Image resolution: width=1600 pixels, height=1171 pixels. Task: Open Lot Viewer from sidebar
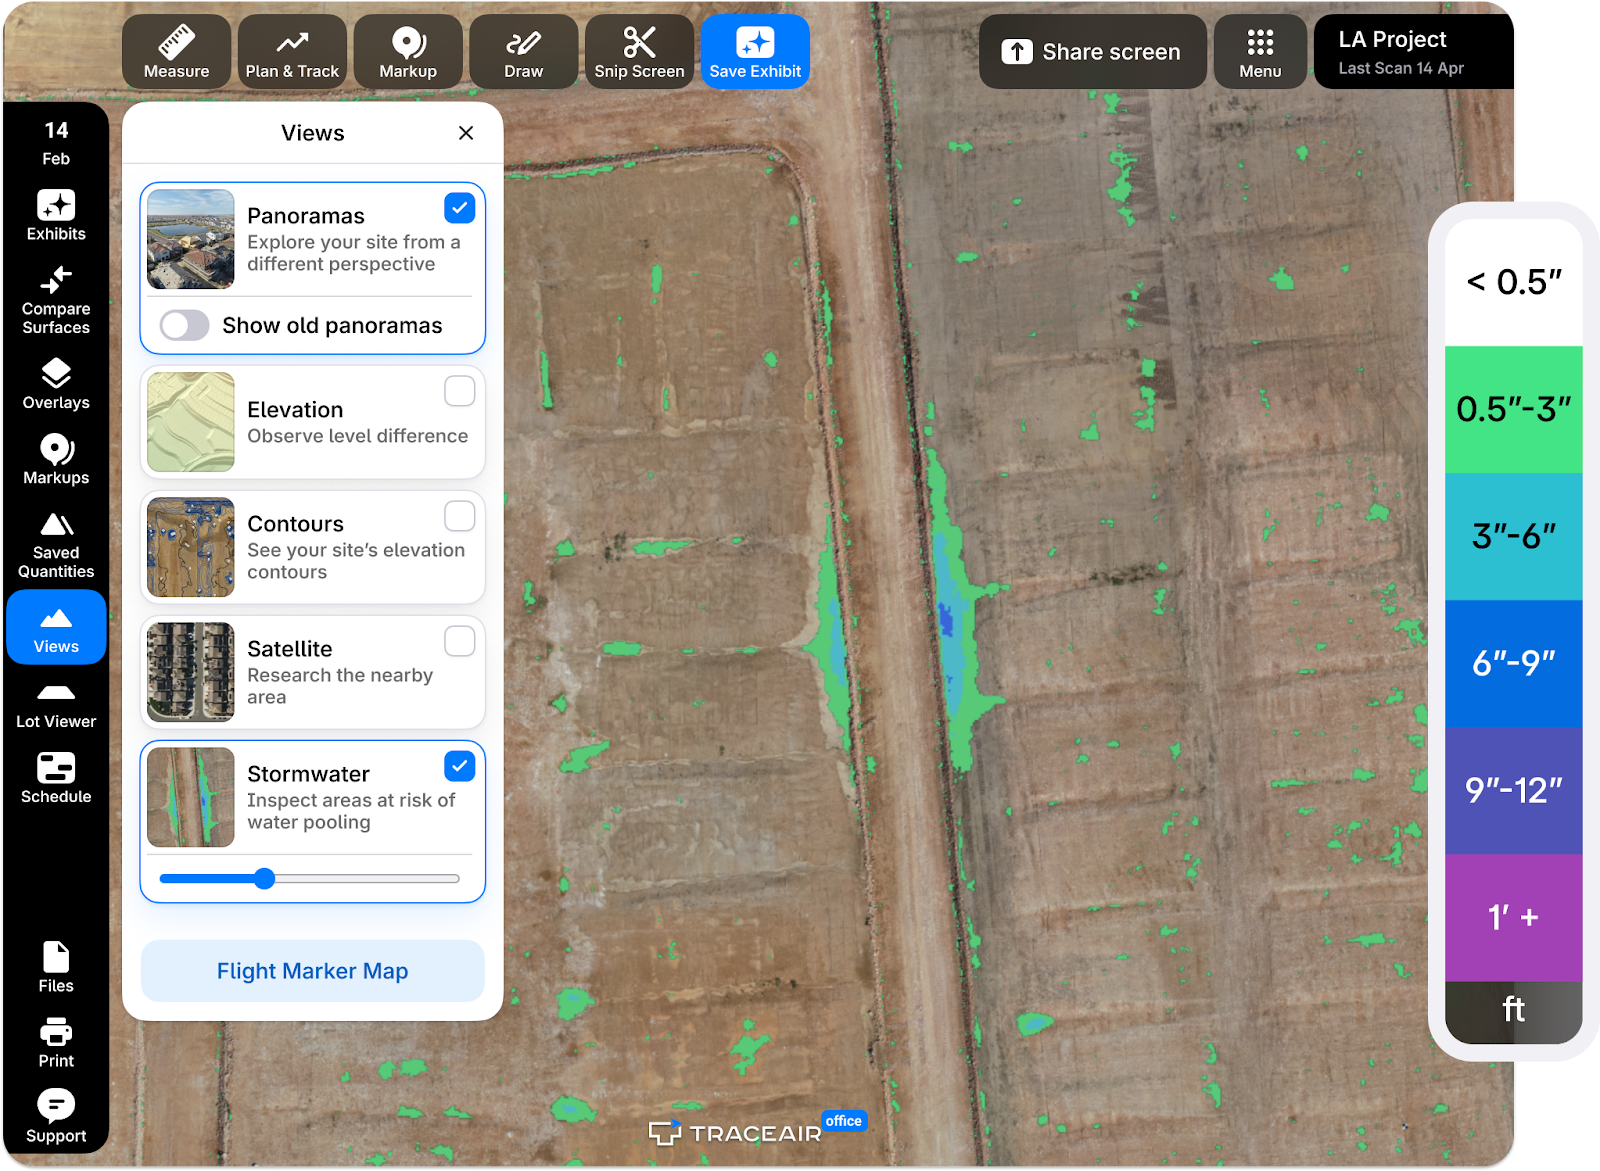[x=56, y=705]
